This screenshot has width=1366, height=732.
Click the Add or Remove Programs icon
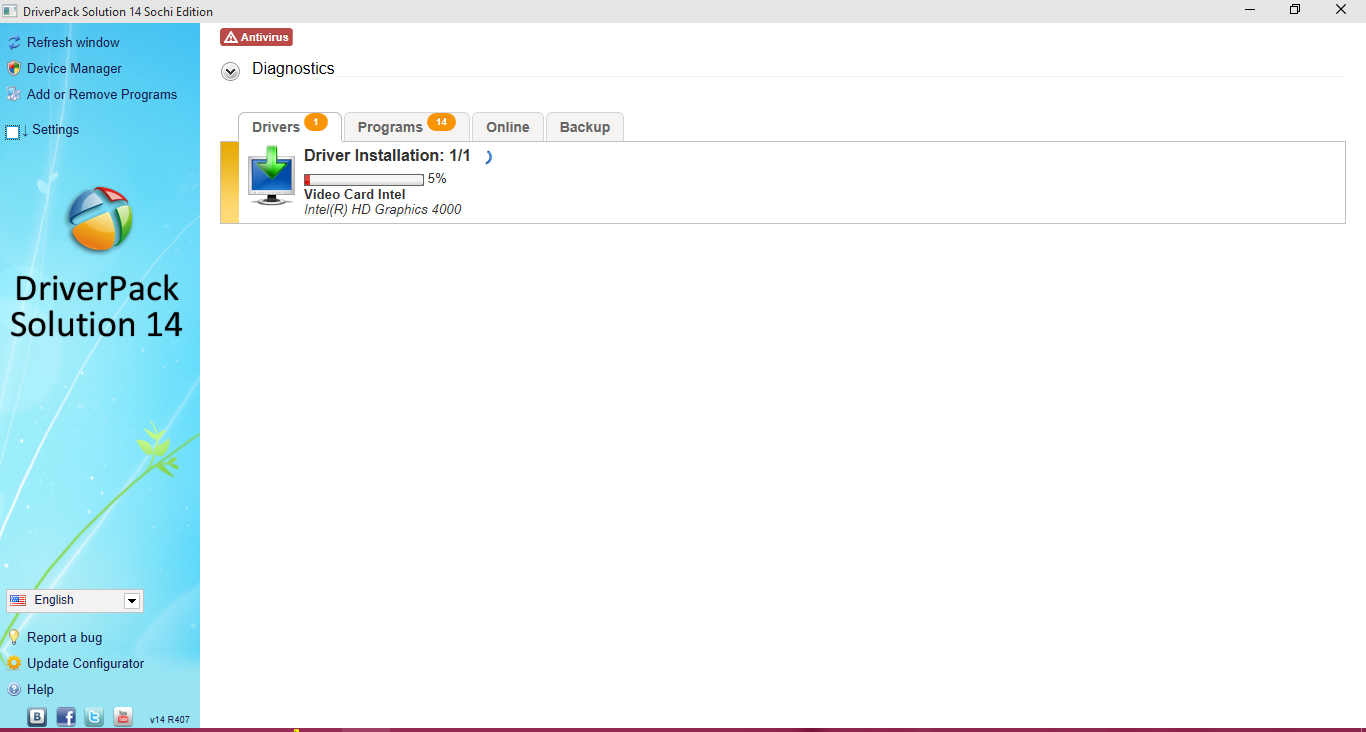click(x=14, y=95)
